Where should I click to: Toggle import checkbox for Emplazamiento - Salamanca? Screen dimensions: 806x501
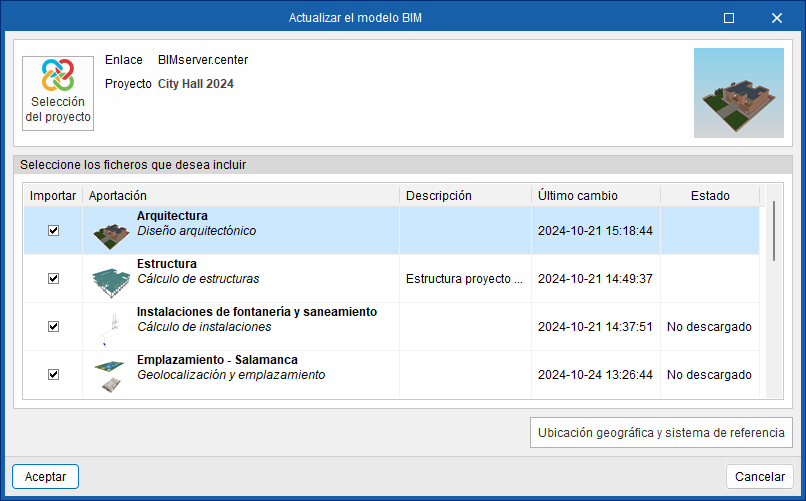54,375
